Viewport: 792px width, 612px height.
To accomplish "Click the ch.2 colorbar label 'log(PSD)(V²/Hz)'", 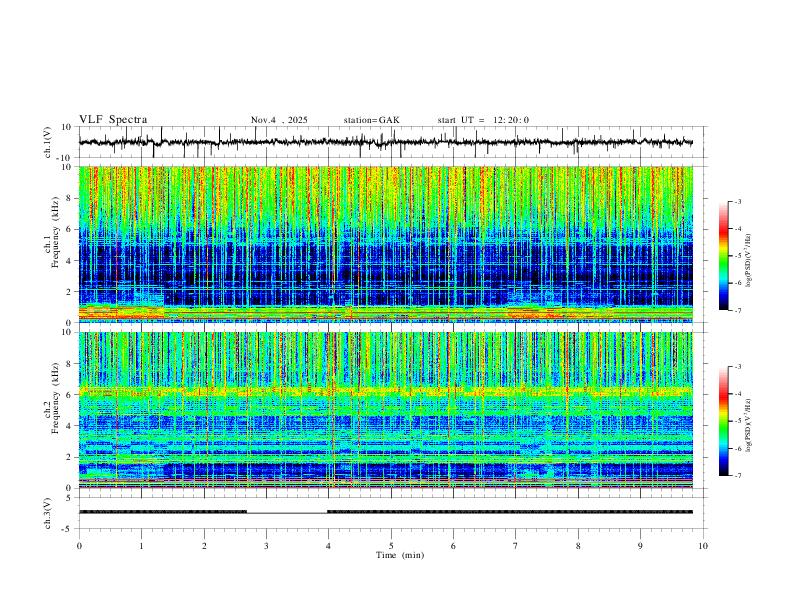I will coord(749,425).
